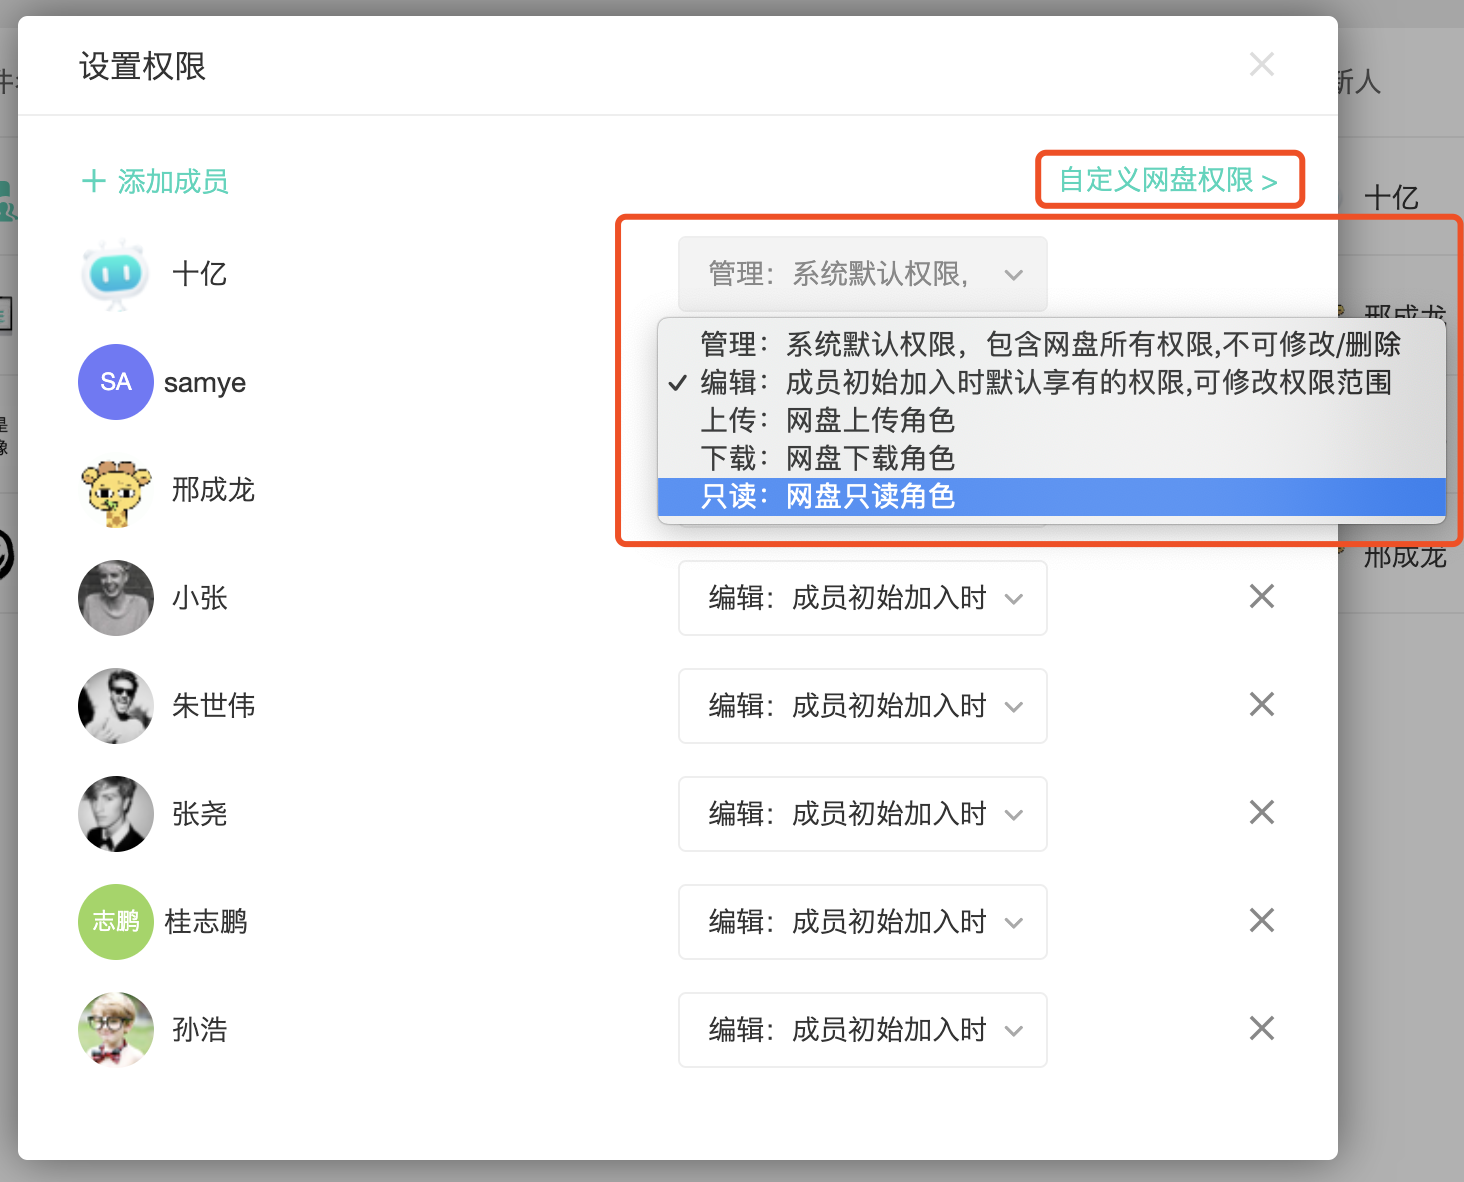Remove member 桂志鹏 with the X icon
Screen dimensions: 1464x1182
[1262, 921]
